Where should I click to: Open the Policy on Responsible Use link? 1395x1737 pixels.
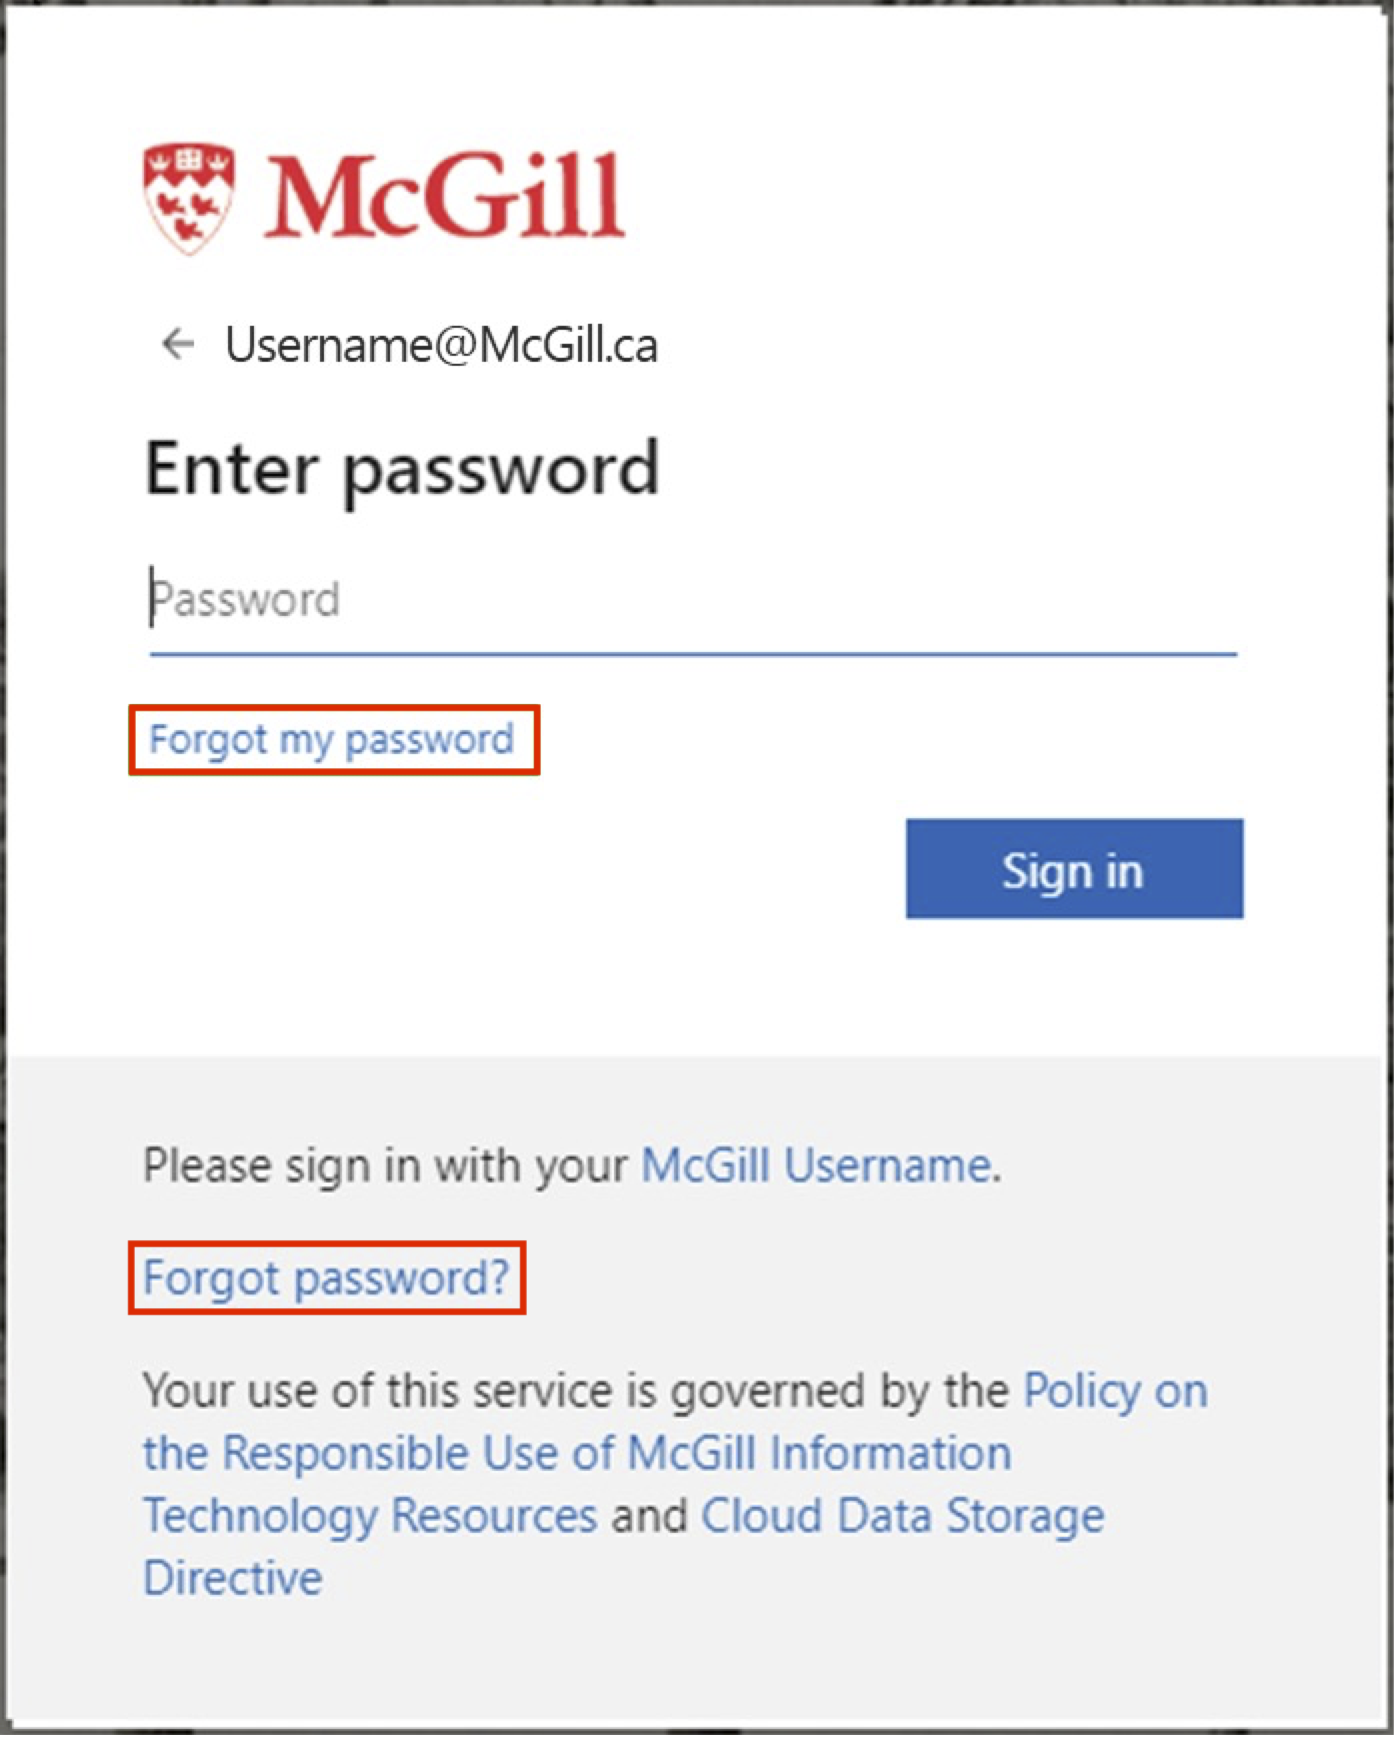[x=1114, y=1391]
